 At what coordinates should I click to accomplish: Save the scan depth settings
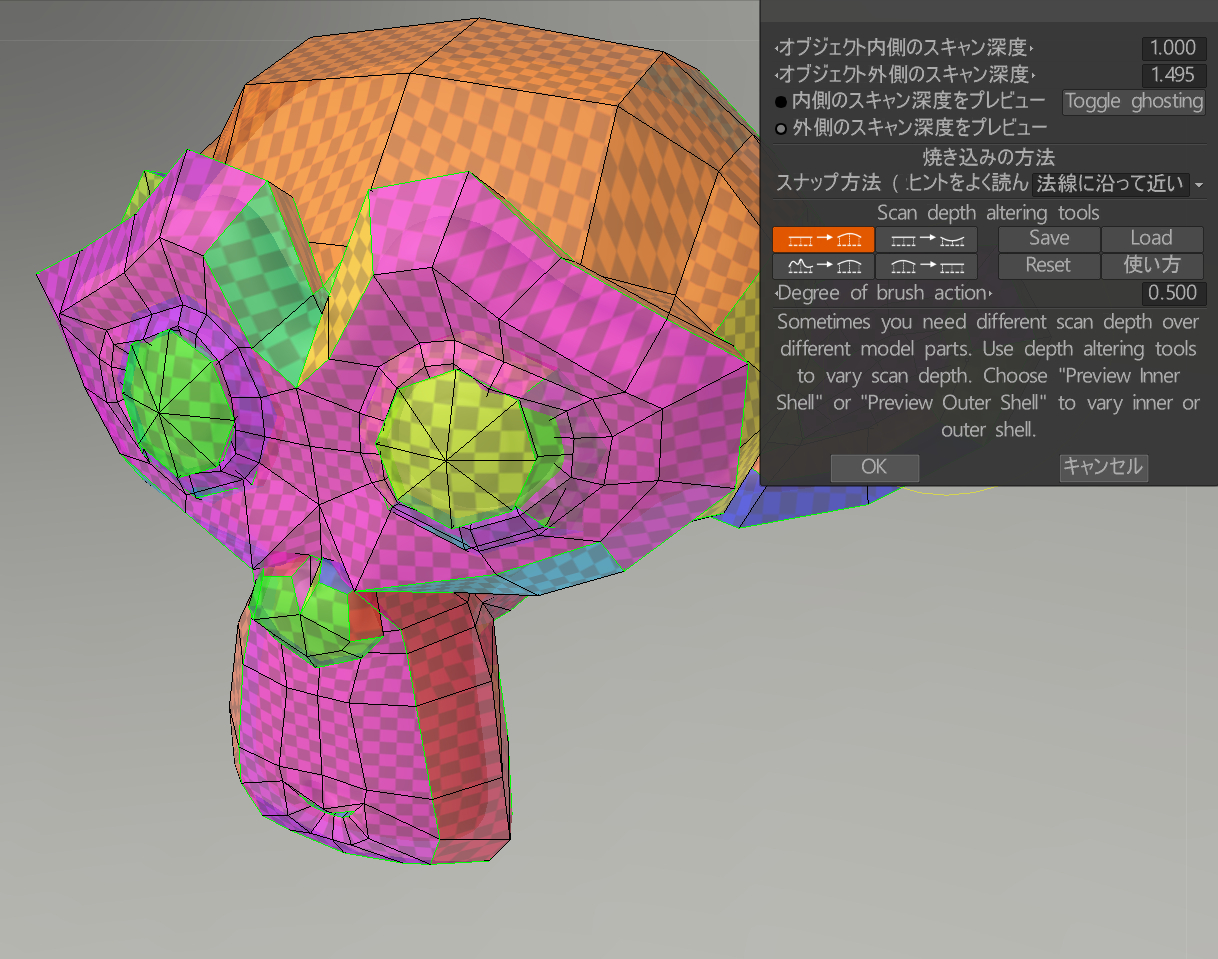coord(1048,239)
